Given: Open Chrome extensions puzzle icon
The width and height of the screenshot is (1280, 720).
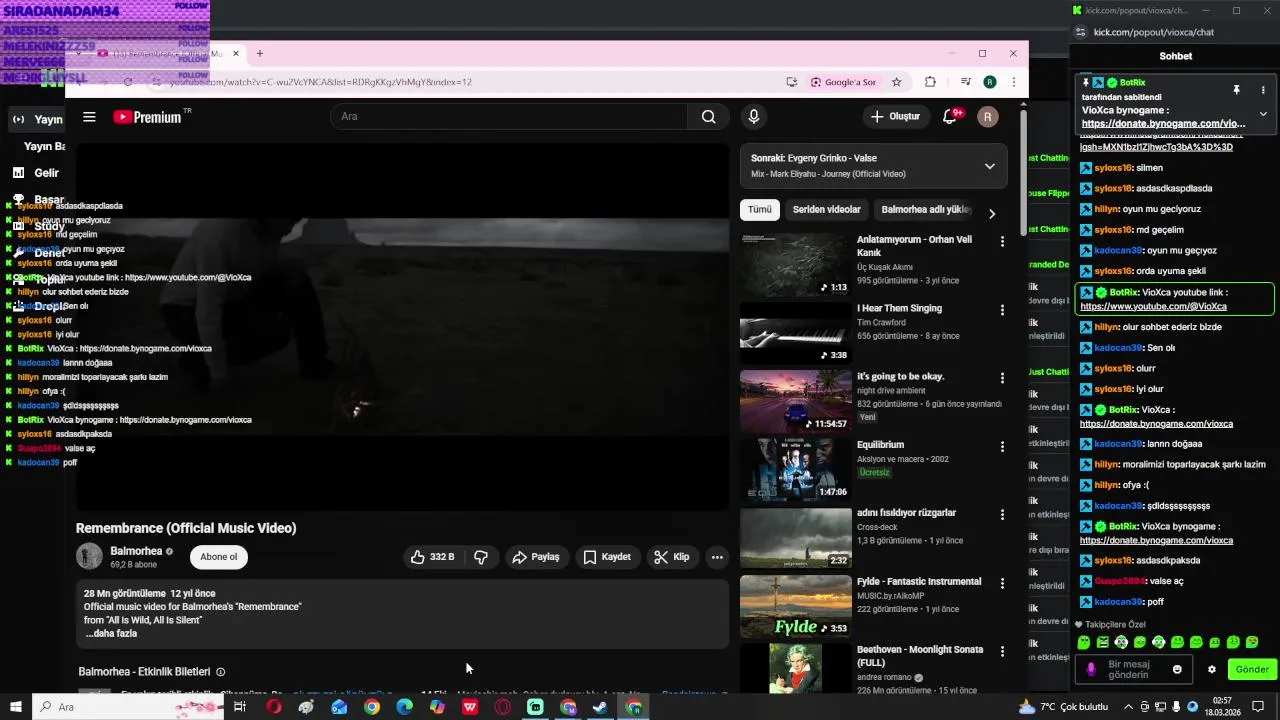Looking at the screenshot, I should (x=930, y=82).
